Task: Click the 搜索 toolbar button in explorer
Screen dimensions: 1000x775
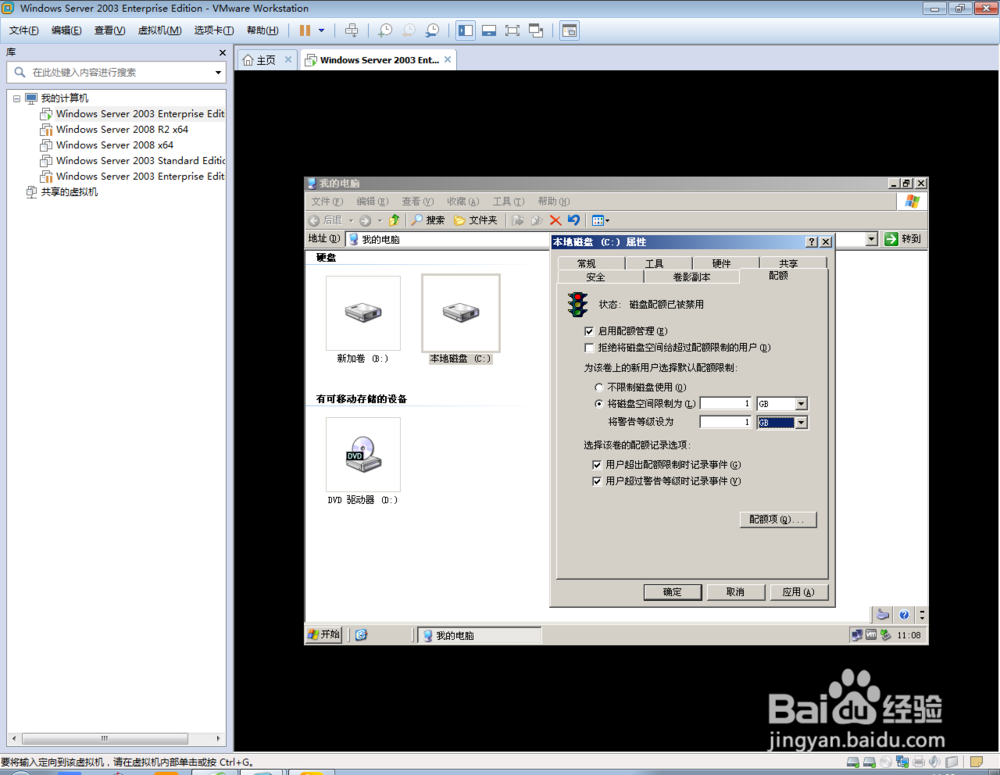Action: point(428,220)
